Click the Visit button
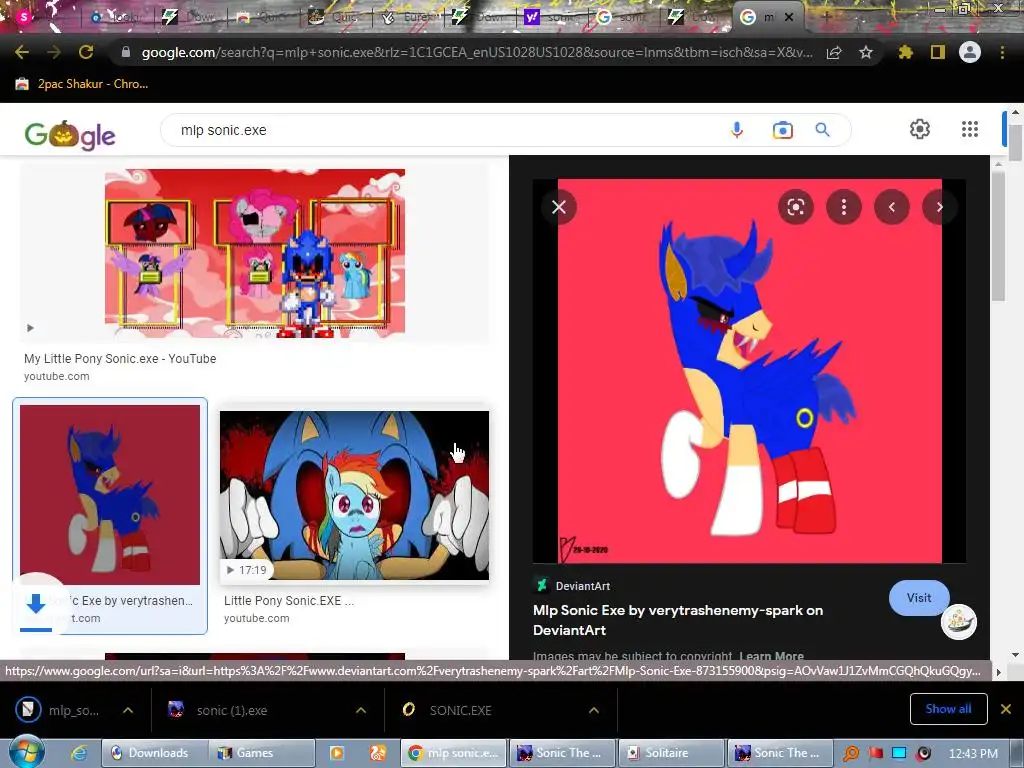 (919, 598)
